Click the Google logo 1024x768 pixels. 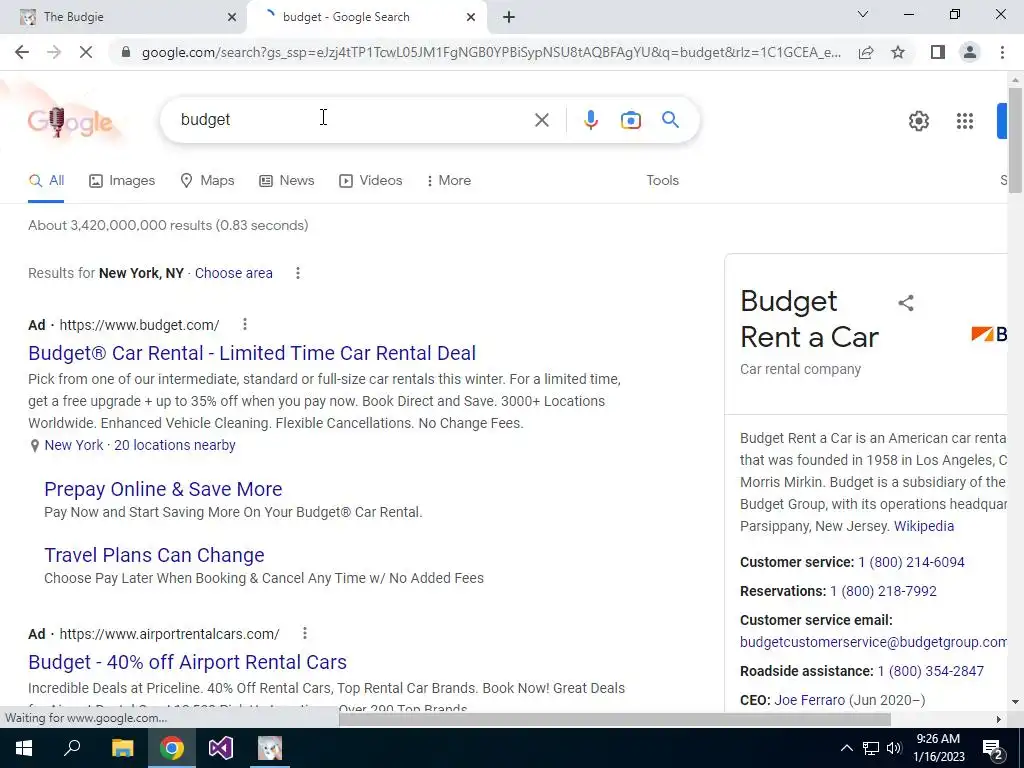(x=71, y=121)
